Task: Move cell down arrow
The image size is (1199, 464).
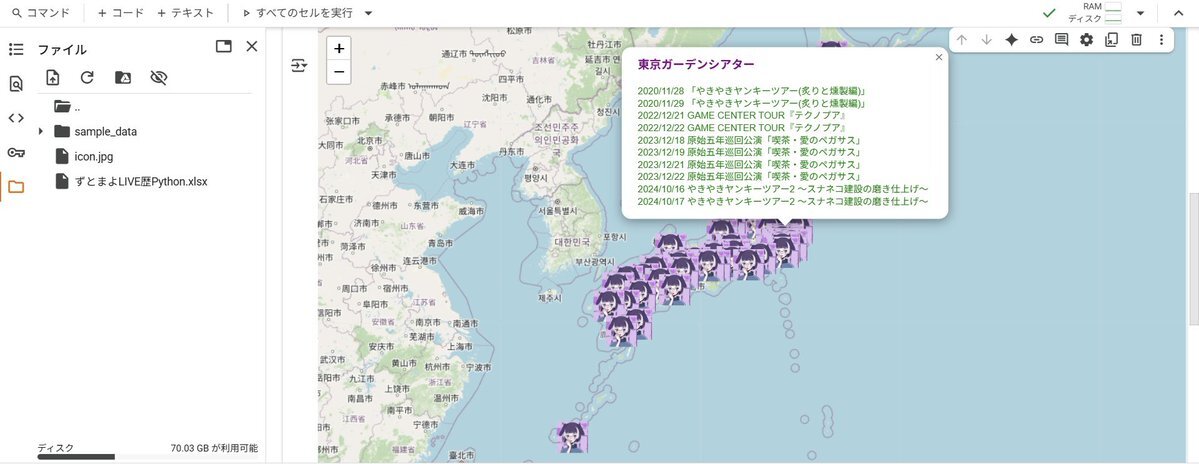Action: [x=986, y=40]
